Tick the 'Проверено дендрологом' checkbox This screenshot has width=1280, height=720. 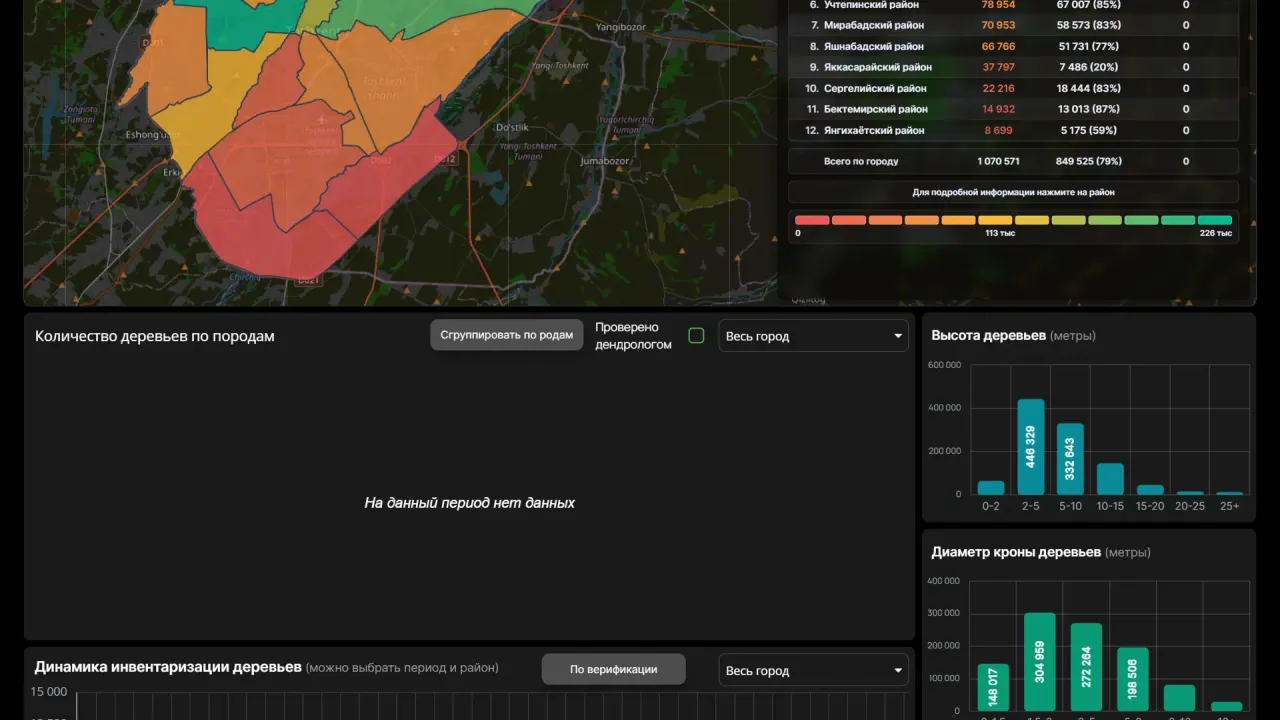[x=696, y=336]
